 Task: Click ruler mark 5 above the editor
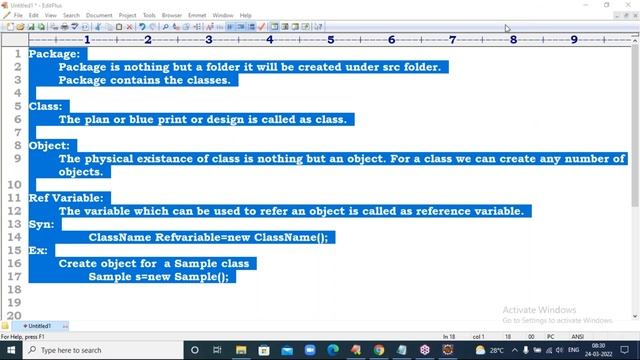click(x=331, y=40)
